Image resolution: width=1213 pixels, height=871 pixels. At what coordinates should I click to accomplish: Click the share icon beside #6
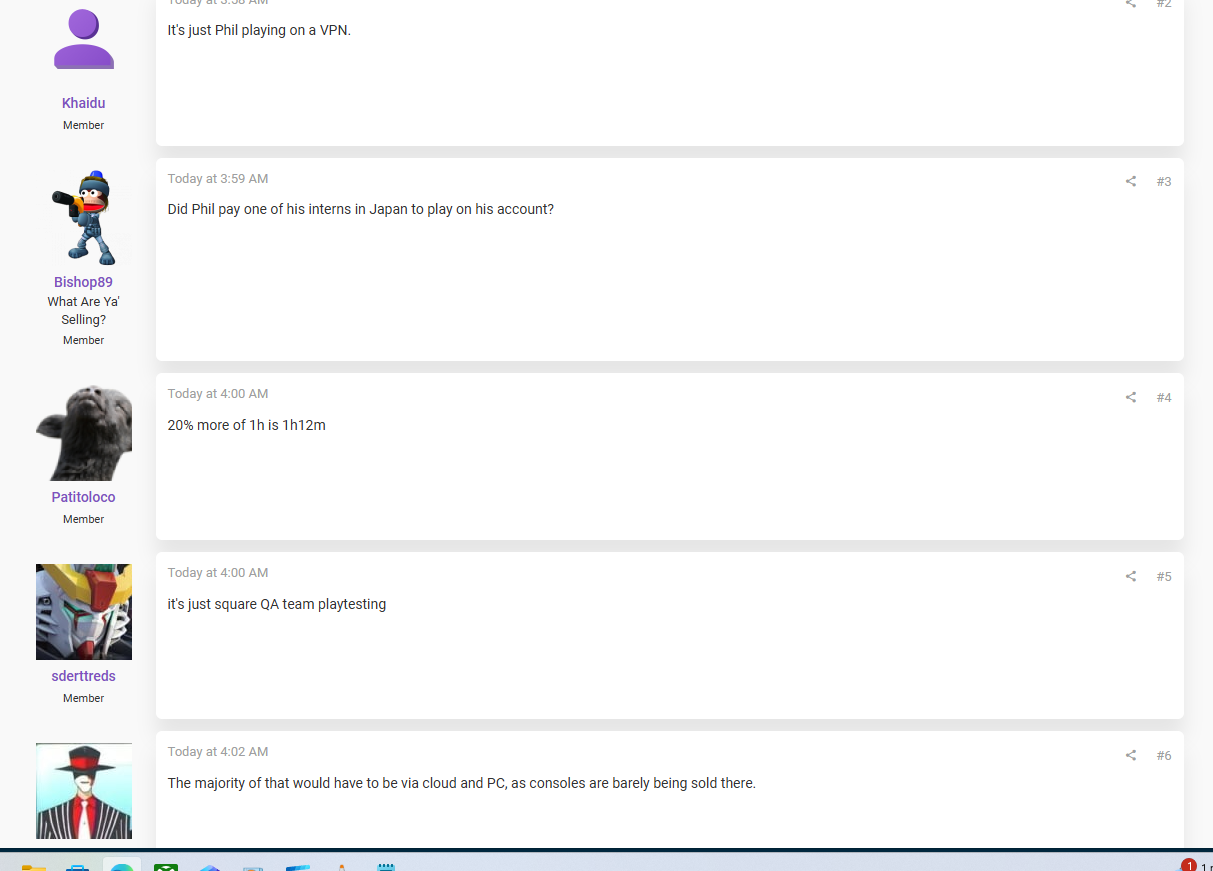1131,755
